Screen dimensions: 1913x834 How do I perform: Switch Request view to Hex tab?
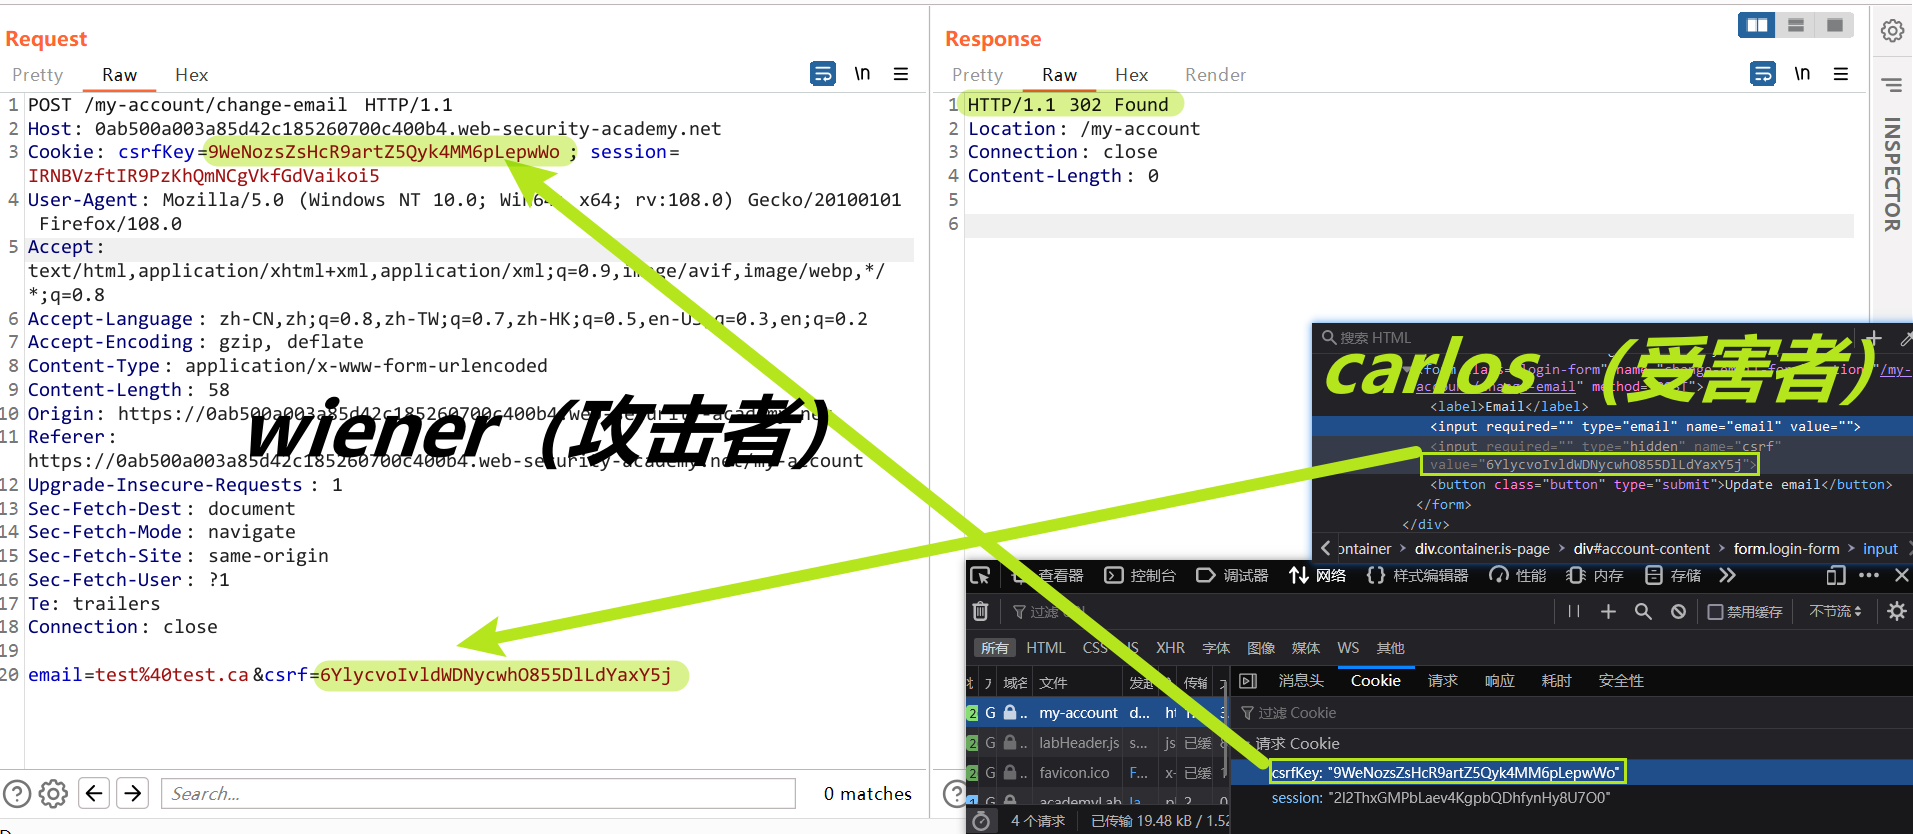tap(191, 75)
